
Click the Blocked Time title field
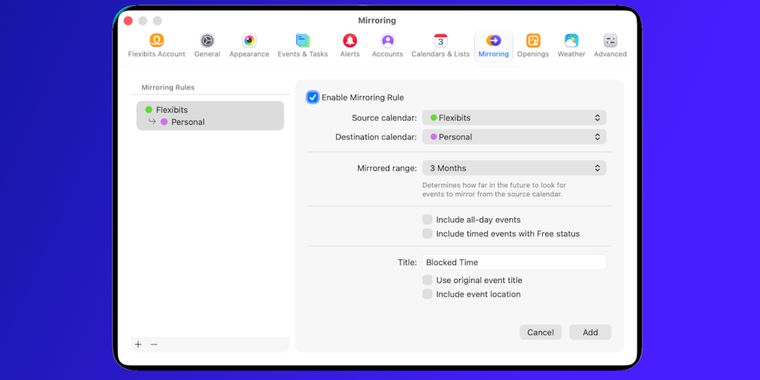(514, 262)
